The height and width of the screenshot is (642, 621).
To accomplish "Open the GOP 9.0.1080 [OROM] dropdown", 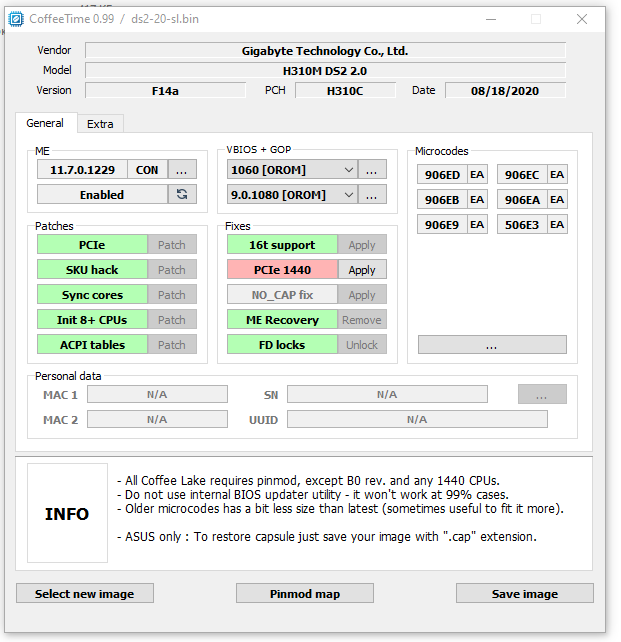I will click(x=292, y=194).
